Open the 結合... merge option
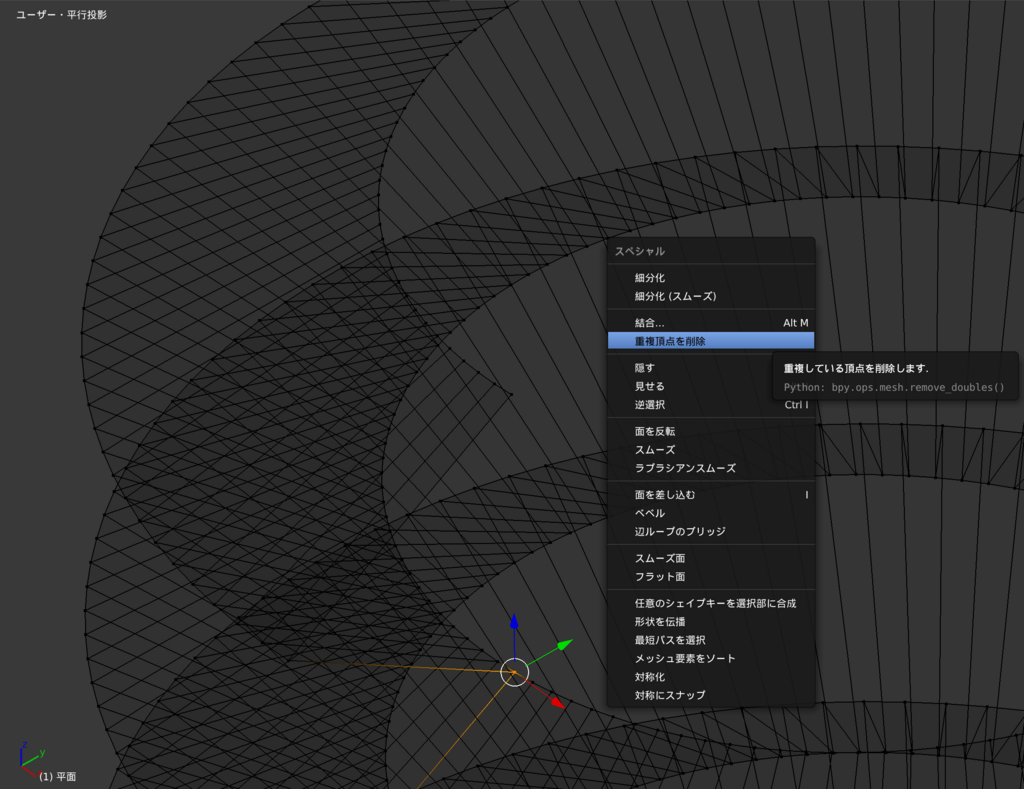The image size is (1024, 789). click(x=711, y=323)
